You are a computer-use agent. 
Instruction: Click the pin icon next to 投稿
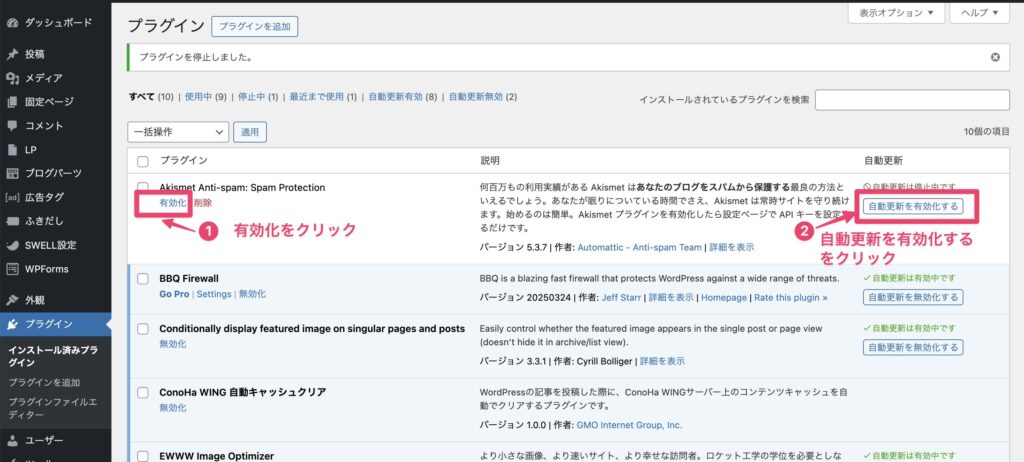pyautogui.click(x=12, y=54)
